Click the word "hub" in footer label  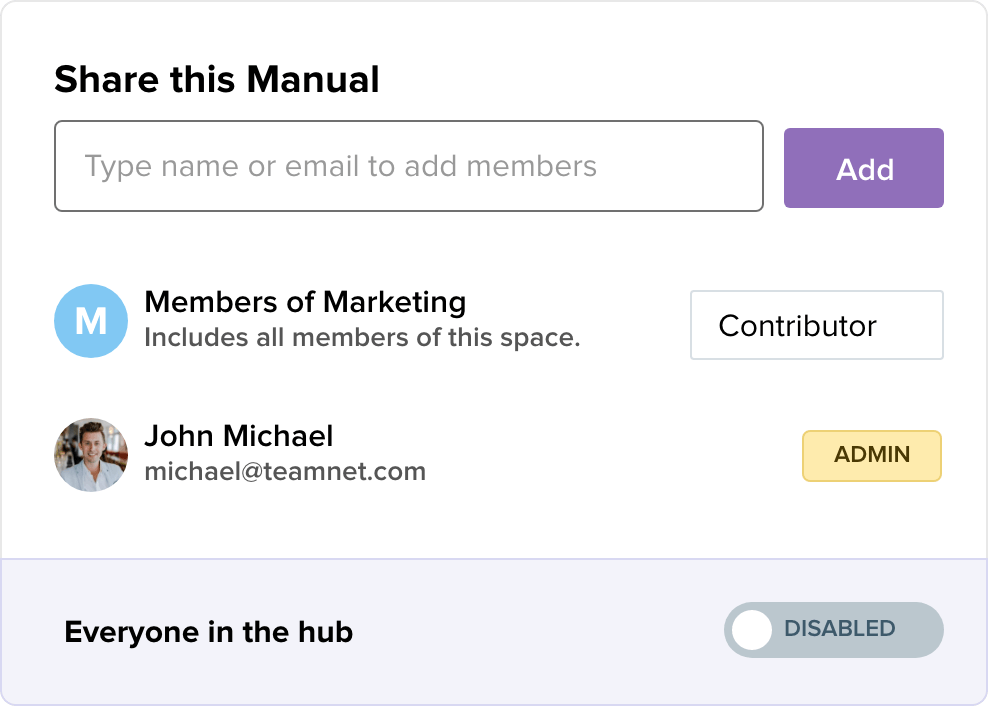tap(326, 632)
